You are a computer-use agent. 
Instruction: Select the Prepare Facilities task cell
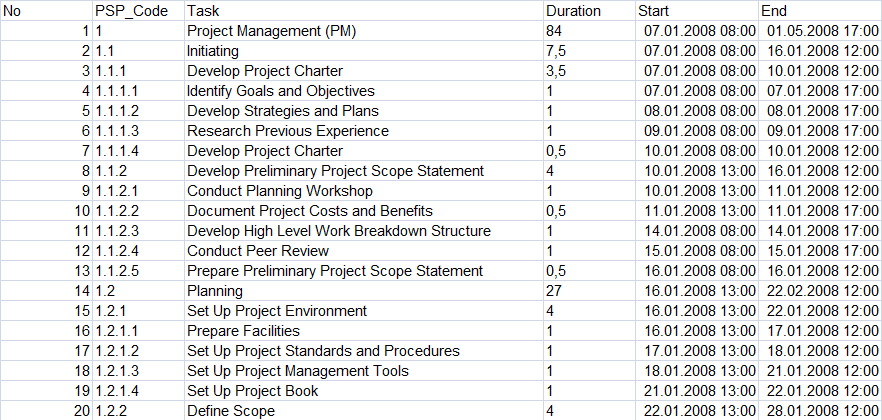(x=364, y=331)
